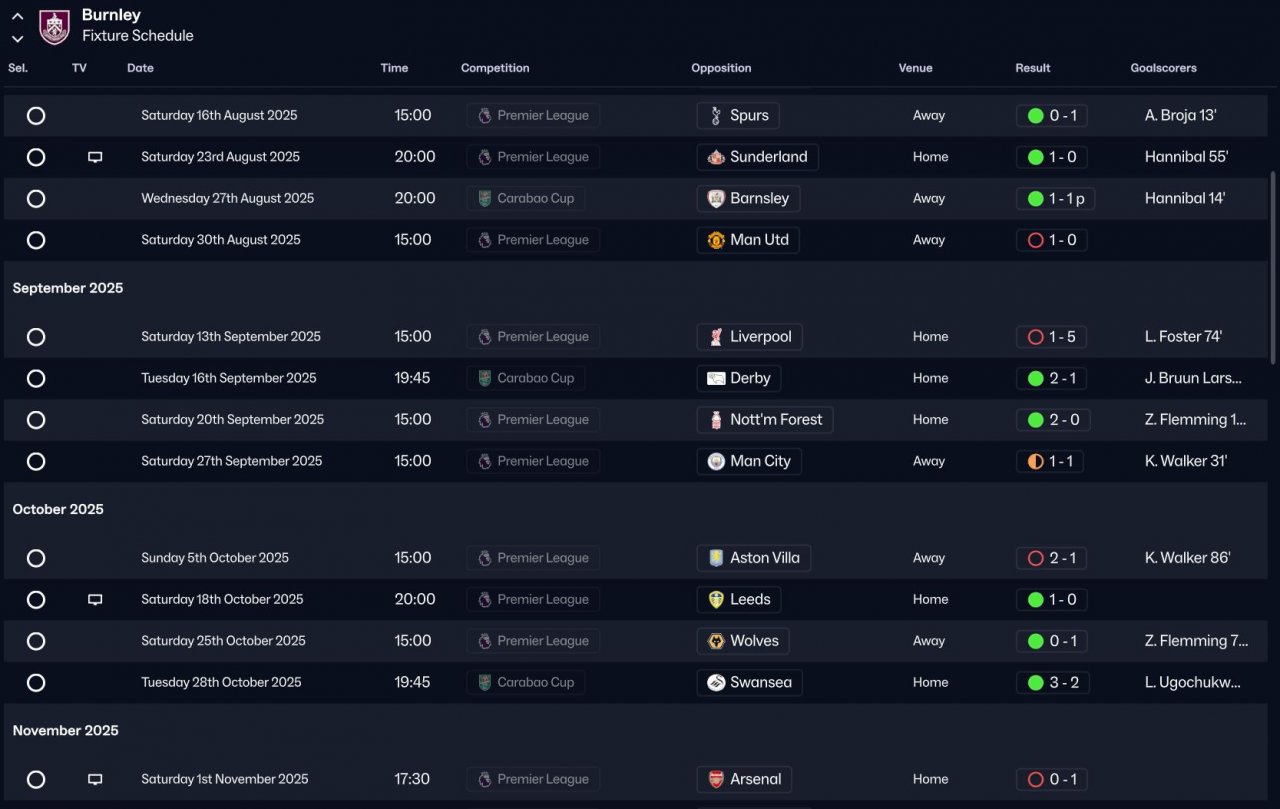
Task: Go to the next team with the down chevron
Action: [17, 39]
